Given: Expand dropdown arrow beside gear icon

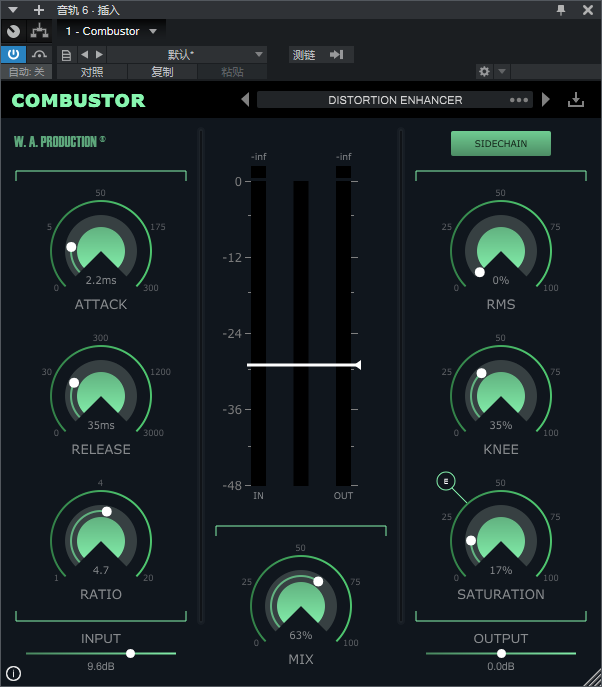Looking at the screenshot, I should click(502, 71).
